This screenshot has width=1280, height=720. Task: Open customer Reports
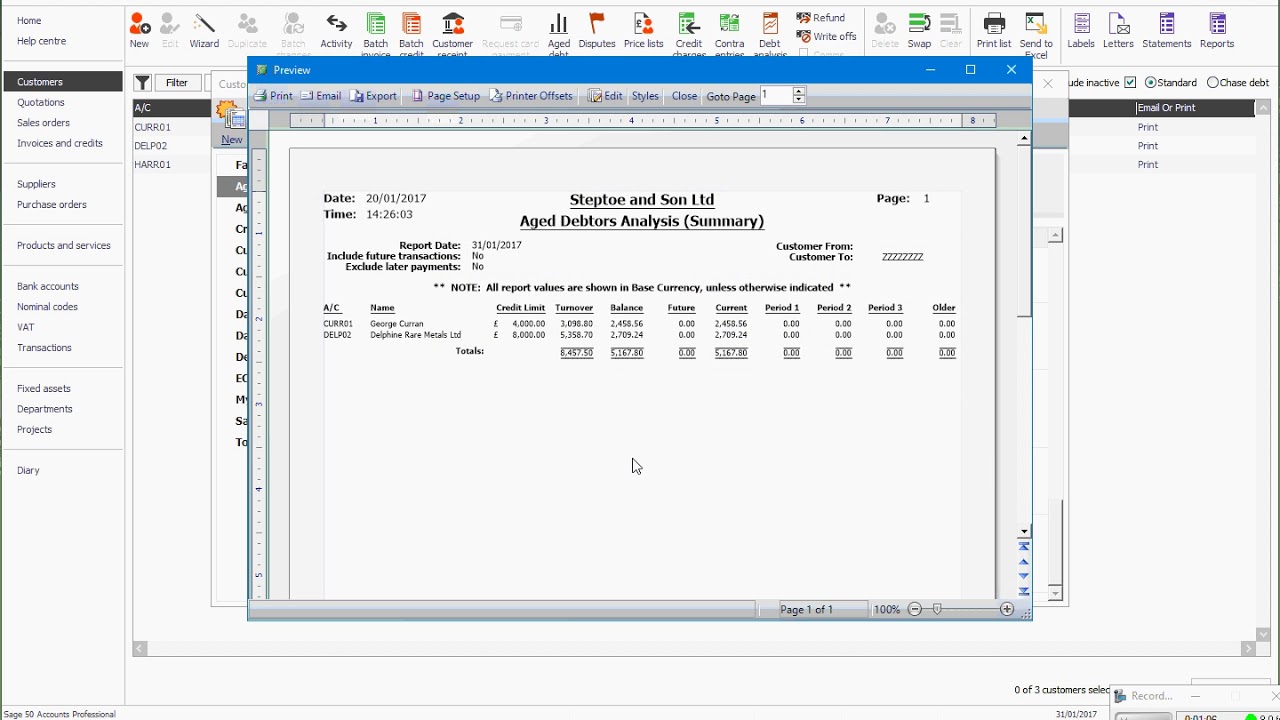[x=1217, y=30]
